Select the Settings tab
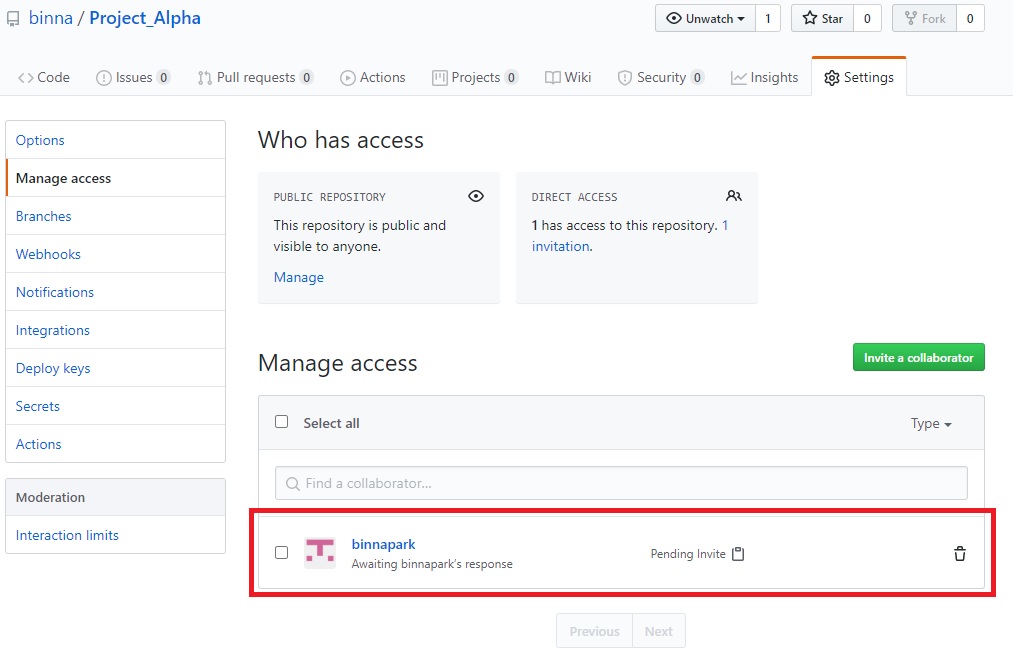The width and height of the screenshot is (1013, 666). point(859,78)
